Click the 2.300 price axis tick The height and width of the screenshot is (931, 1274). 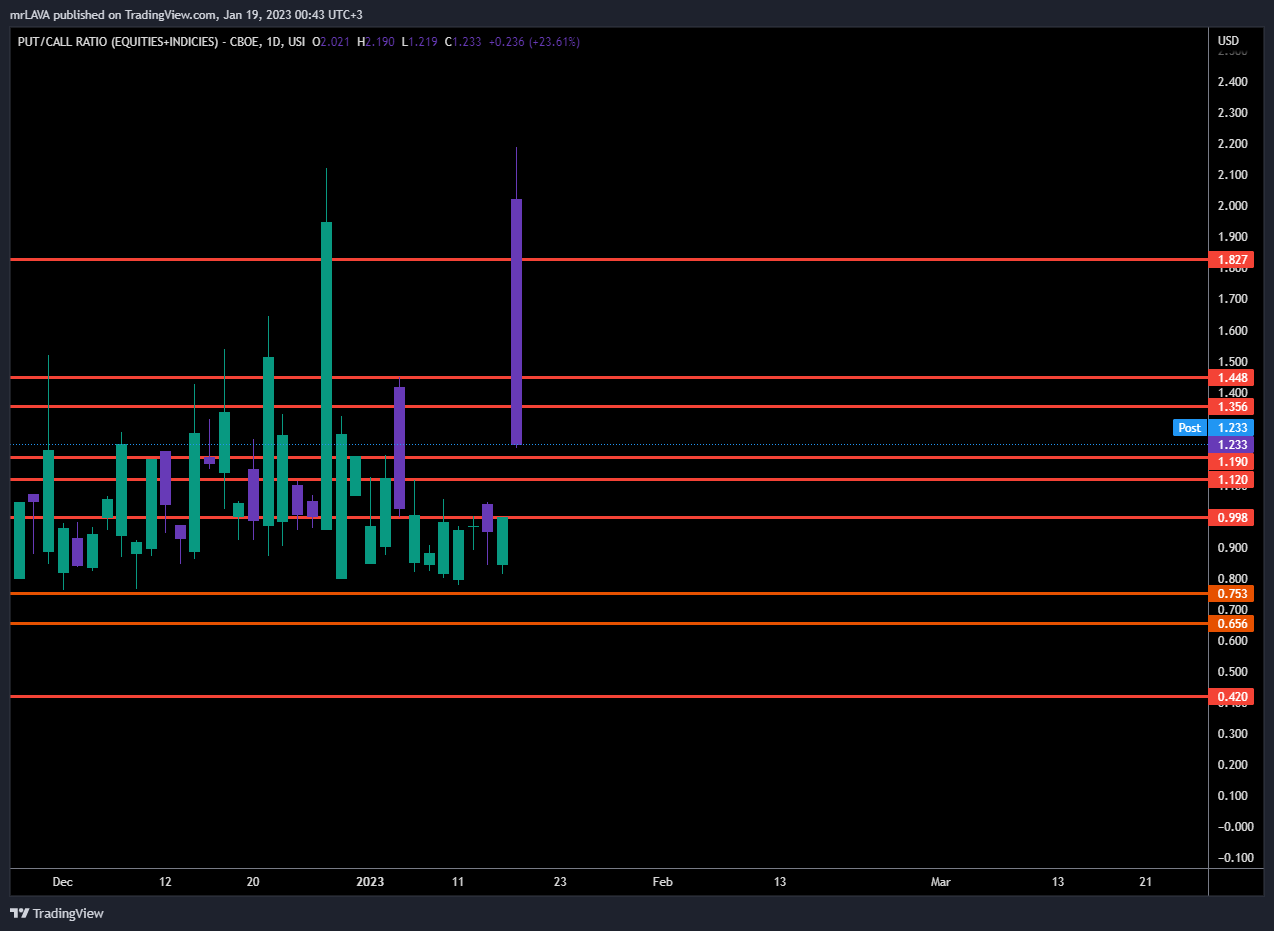[1233, 113]
